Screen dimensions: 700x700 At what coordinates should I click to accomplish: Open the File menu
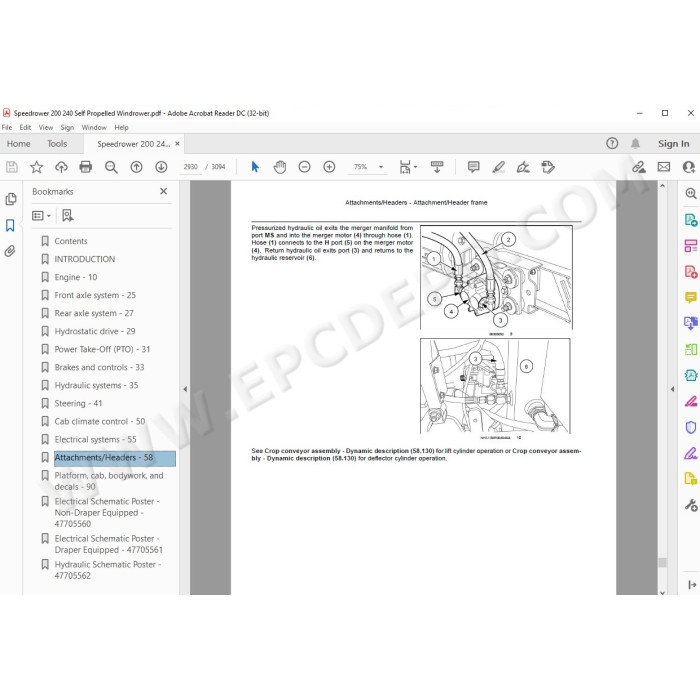(x=7, y=127)
